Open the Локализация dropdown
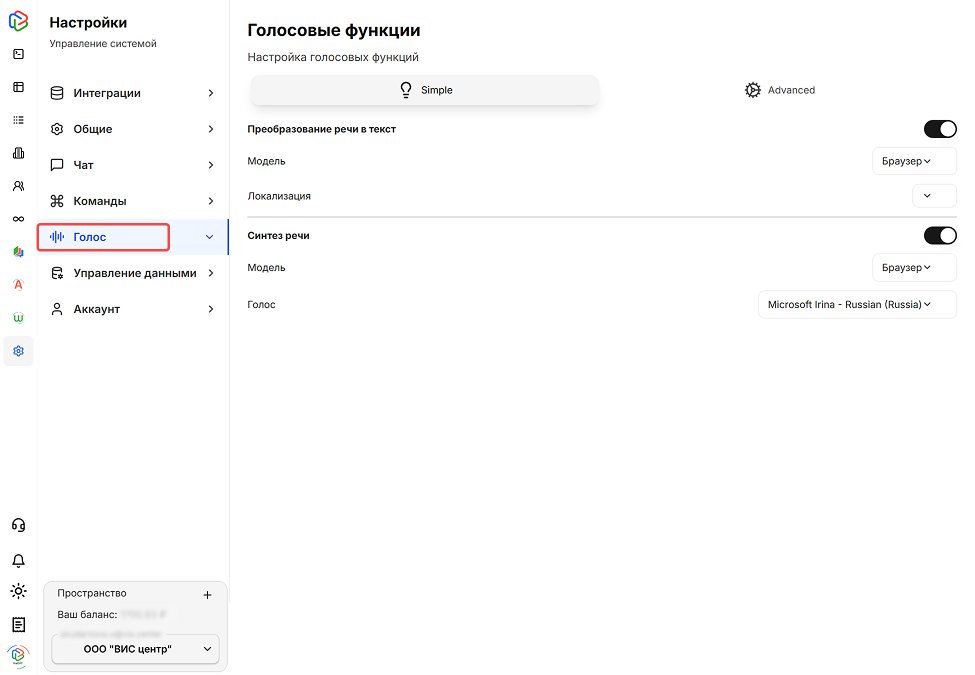The width and height of the screenshot is (975, 675). 934,196
